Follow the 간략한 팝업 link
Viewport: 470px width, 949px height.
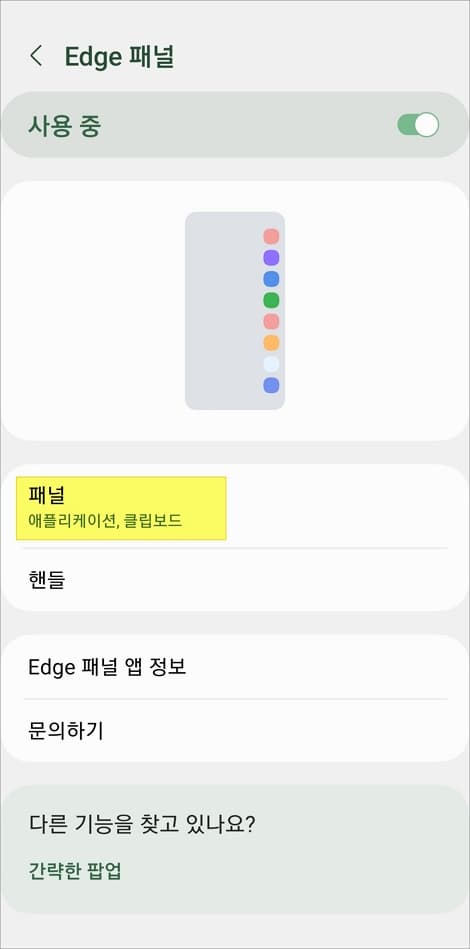point(75,871)
